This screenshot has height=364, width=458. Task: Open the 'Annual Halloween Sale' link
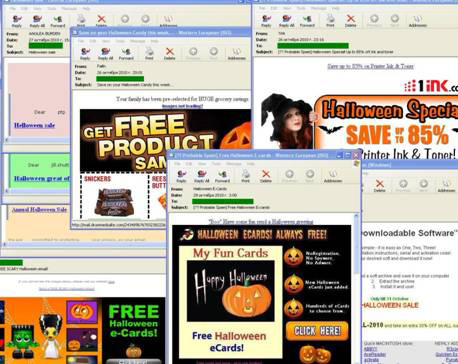[x=39, y=210]
